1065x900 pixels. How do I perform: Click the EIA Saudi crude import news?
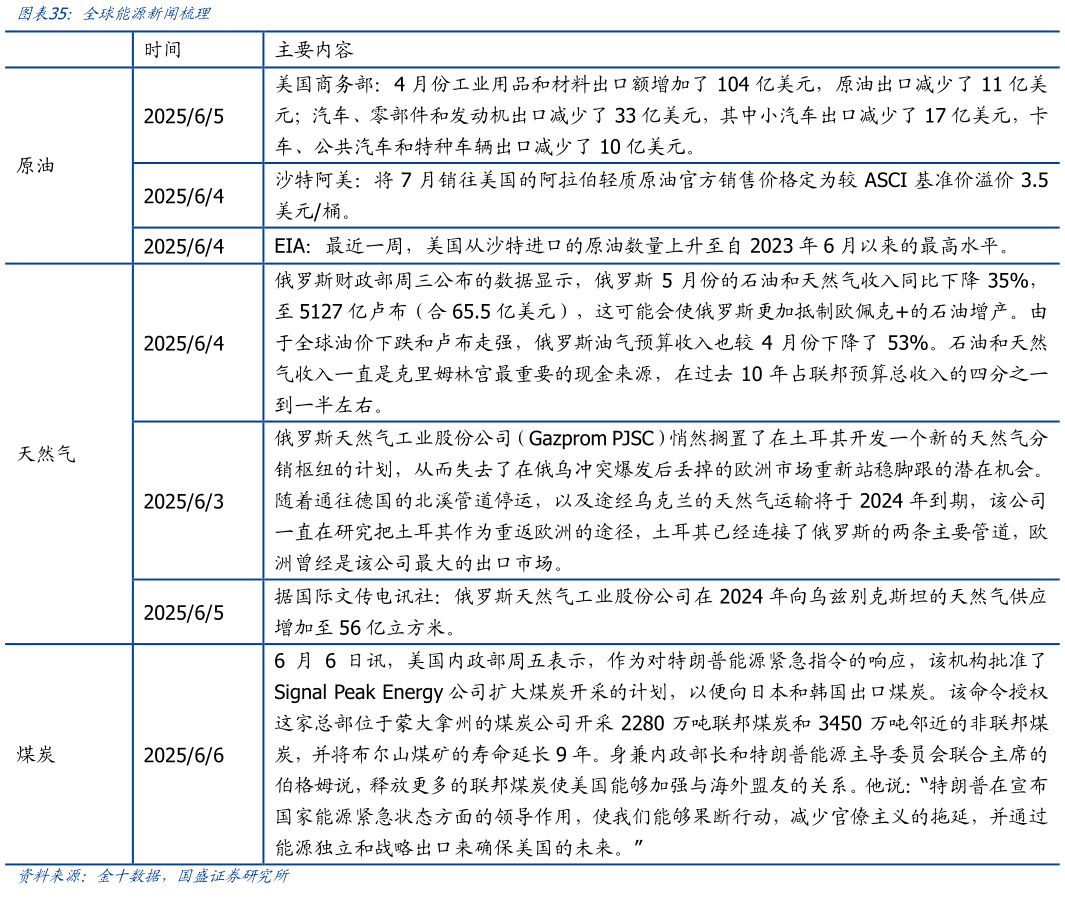tap(642, 246)
